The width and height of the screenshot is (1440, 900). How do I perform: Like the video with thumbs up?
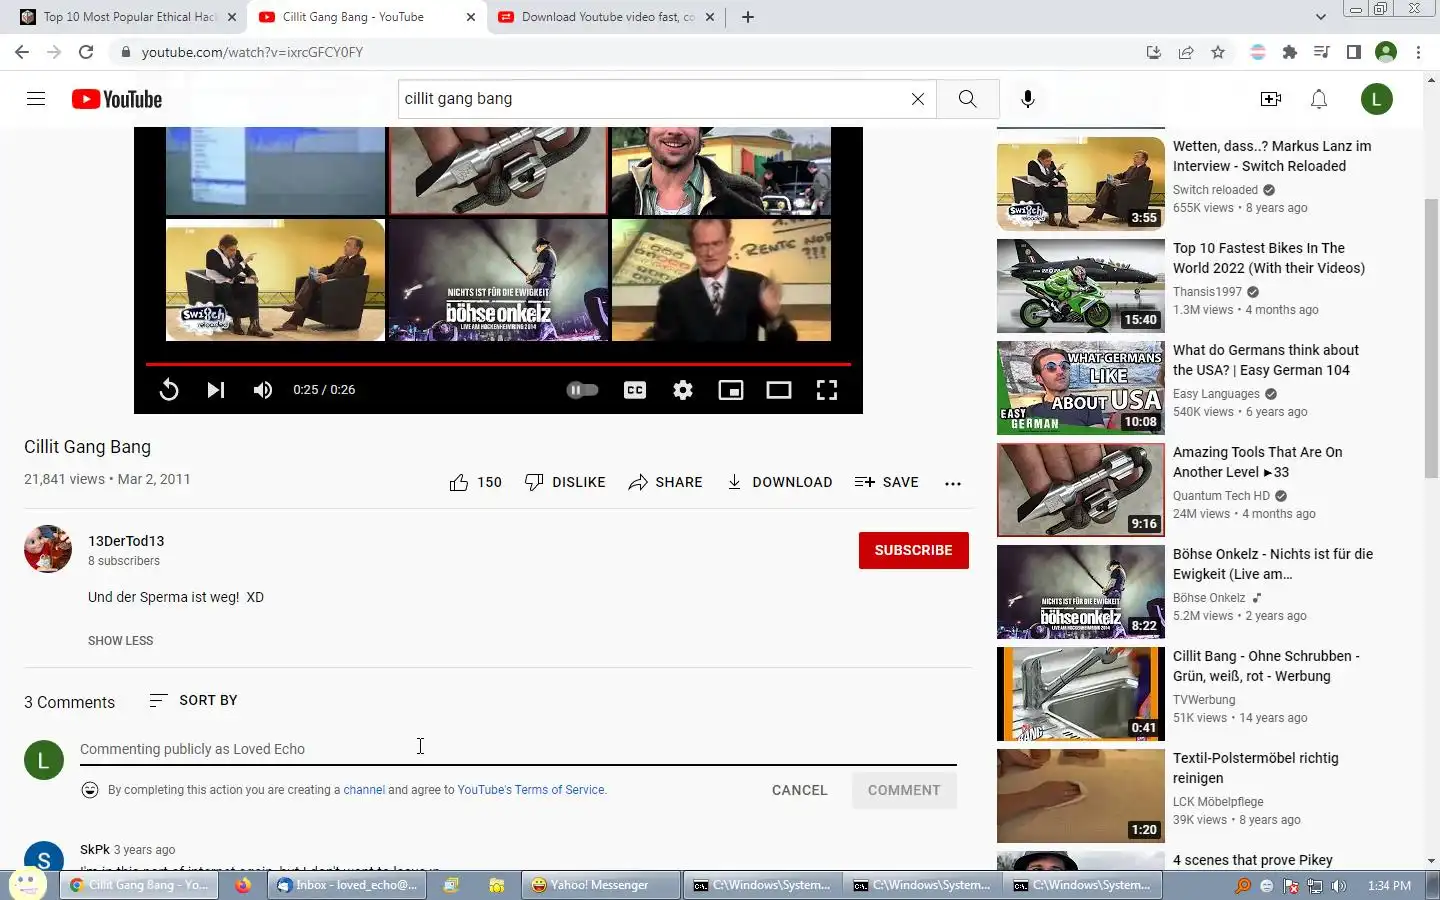[x=475, y=482]
